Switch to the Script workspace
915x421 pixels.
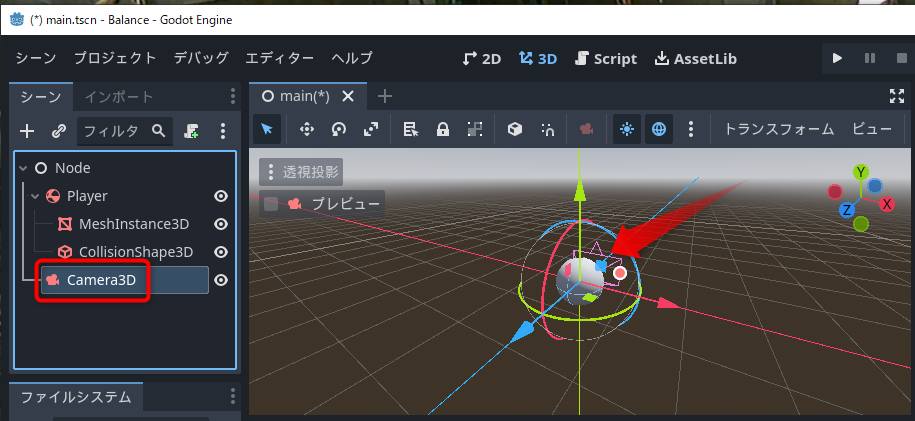(606, 59)
